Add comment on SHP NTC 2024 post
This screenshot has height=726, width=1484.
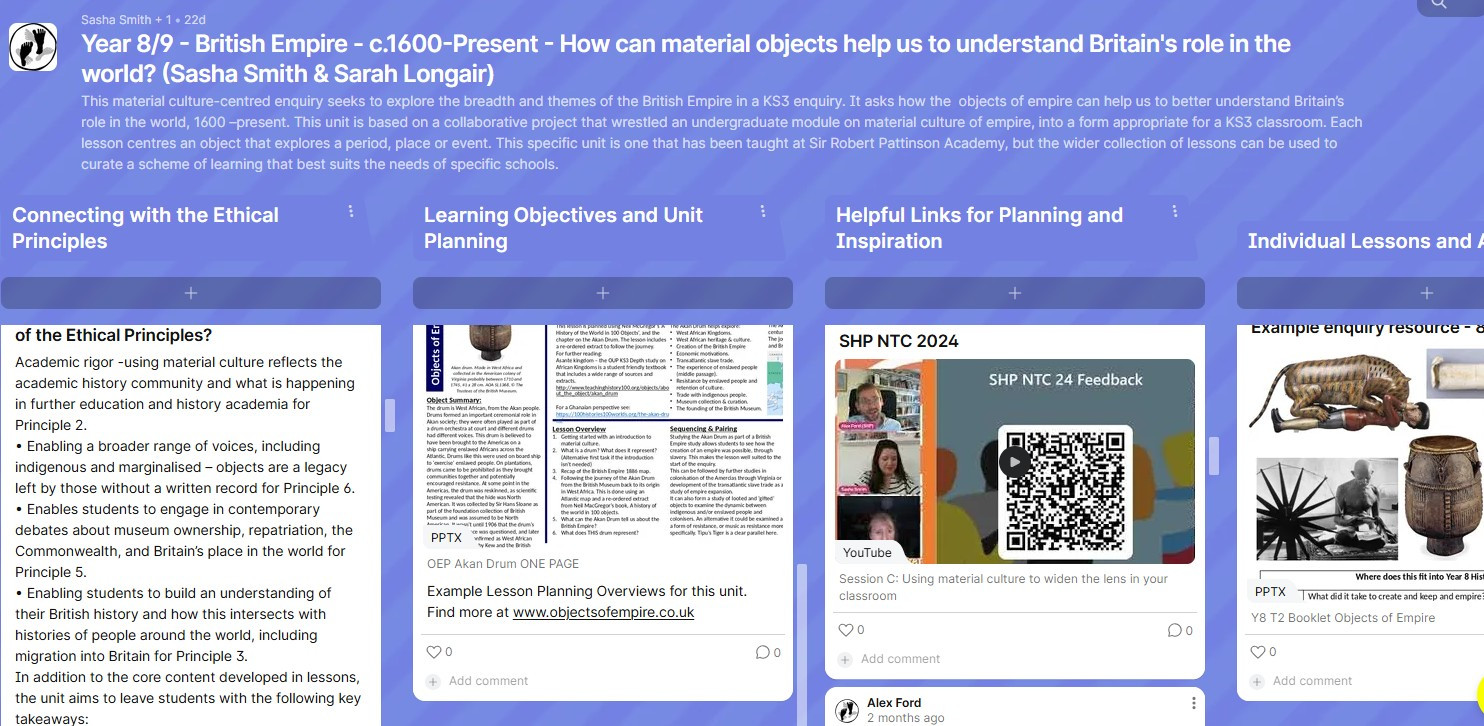(900, 659)
